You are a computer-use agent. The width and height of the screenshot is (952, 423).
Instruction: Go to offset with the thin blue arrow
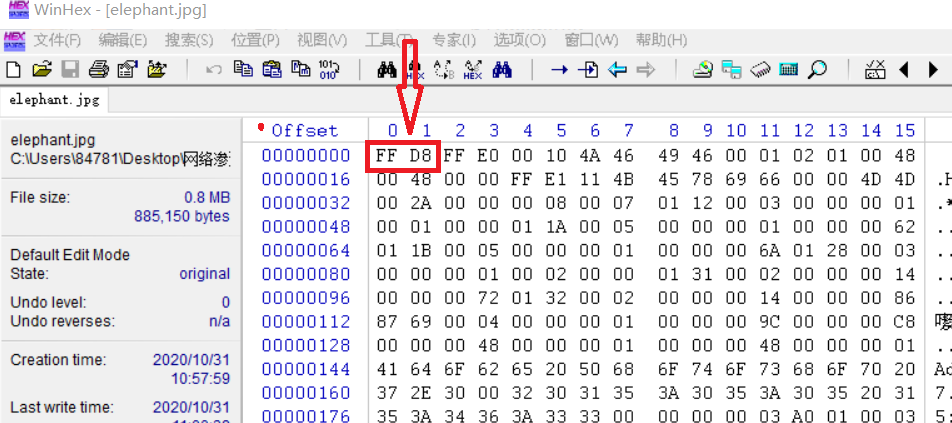pos(559,70)
